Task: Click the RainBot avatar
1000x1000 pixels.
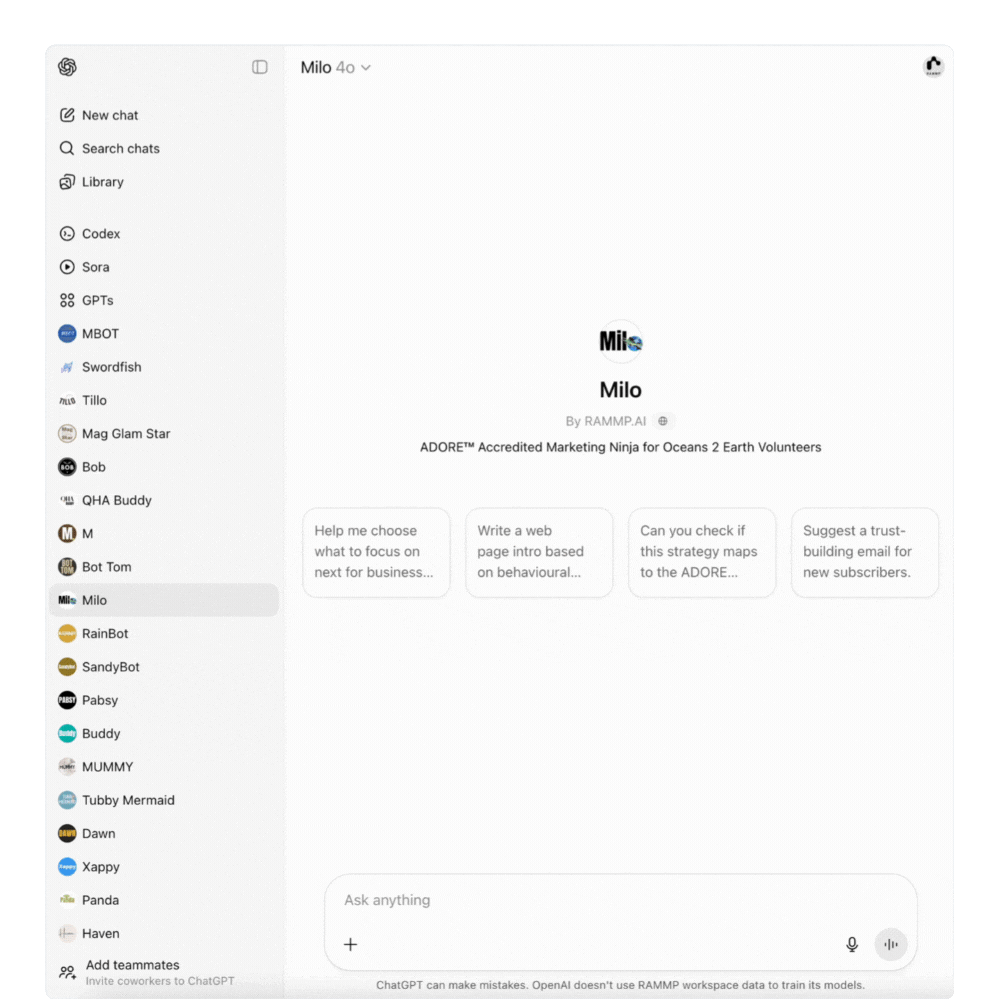Action: [67, 633]
